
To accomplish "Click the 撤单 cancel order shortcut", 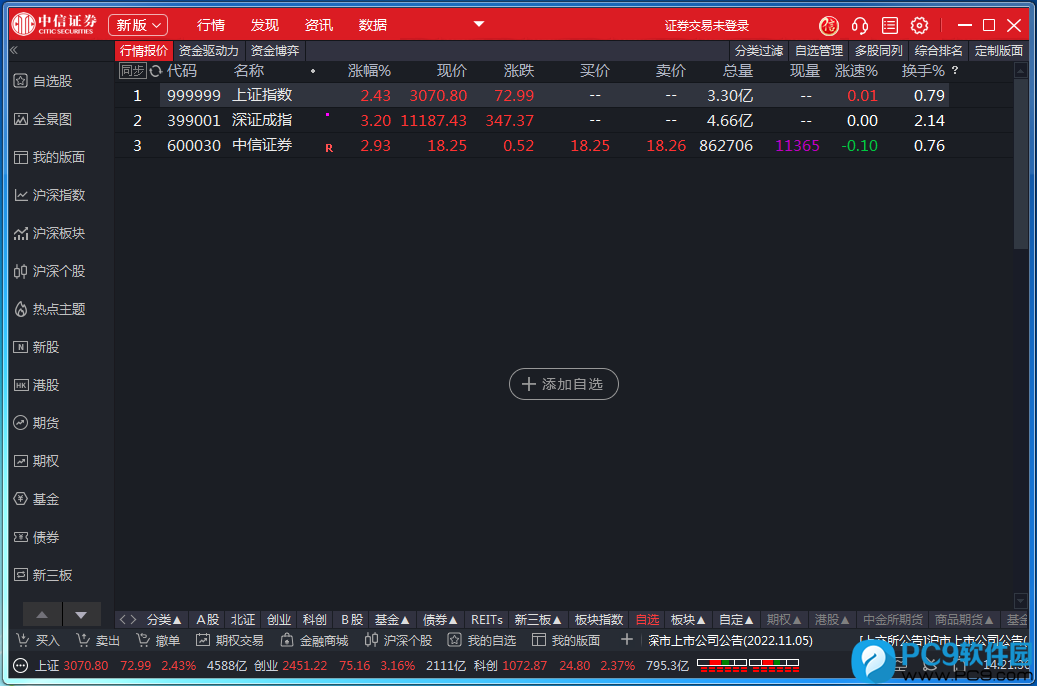I will tap(158, 640).
